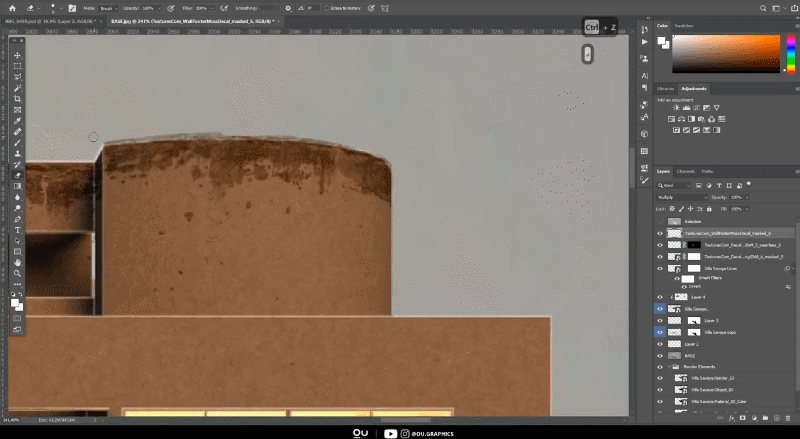
Task: Open the smoothing options gear
Action: click(287, 6)
